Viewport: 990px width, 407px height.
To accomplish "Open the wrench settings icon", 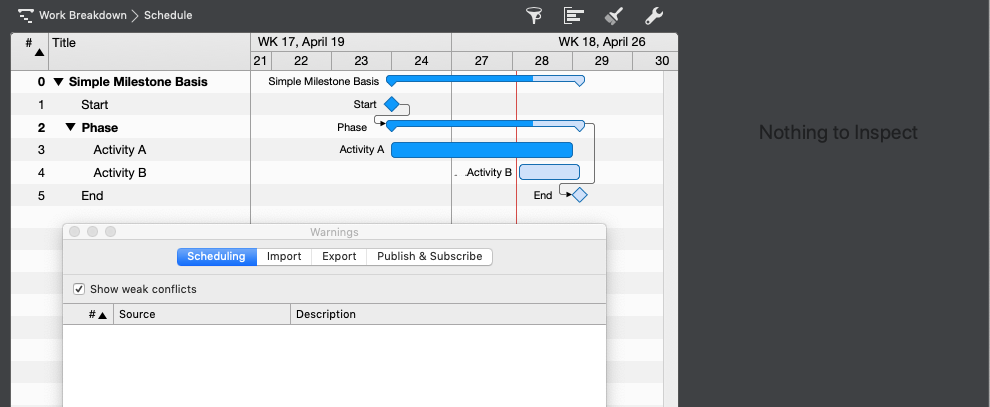I will (653, 15).
